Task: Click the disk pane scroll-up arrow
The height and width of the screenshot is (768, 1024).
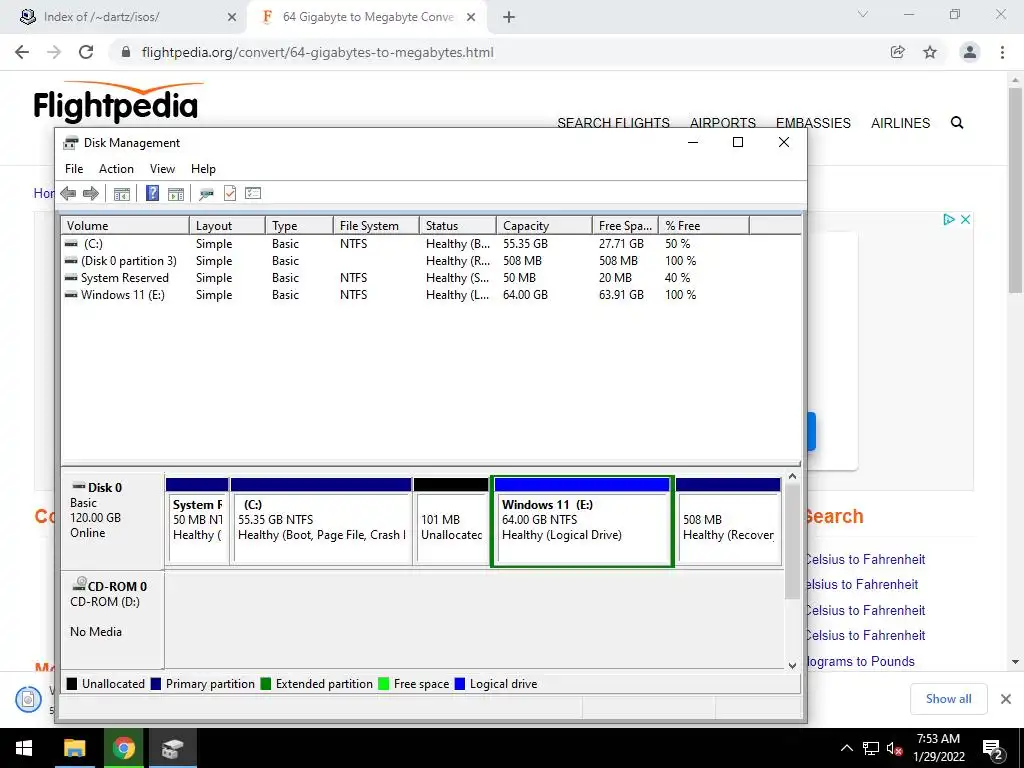Action: tap(792, 477)
